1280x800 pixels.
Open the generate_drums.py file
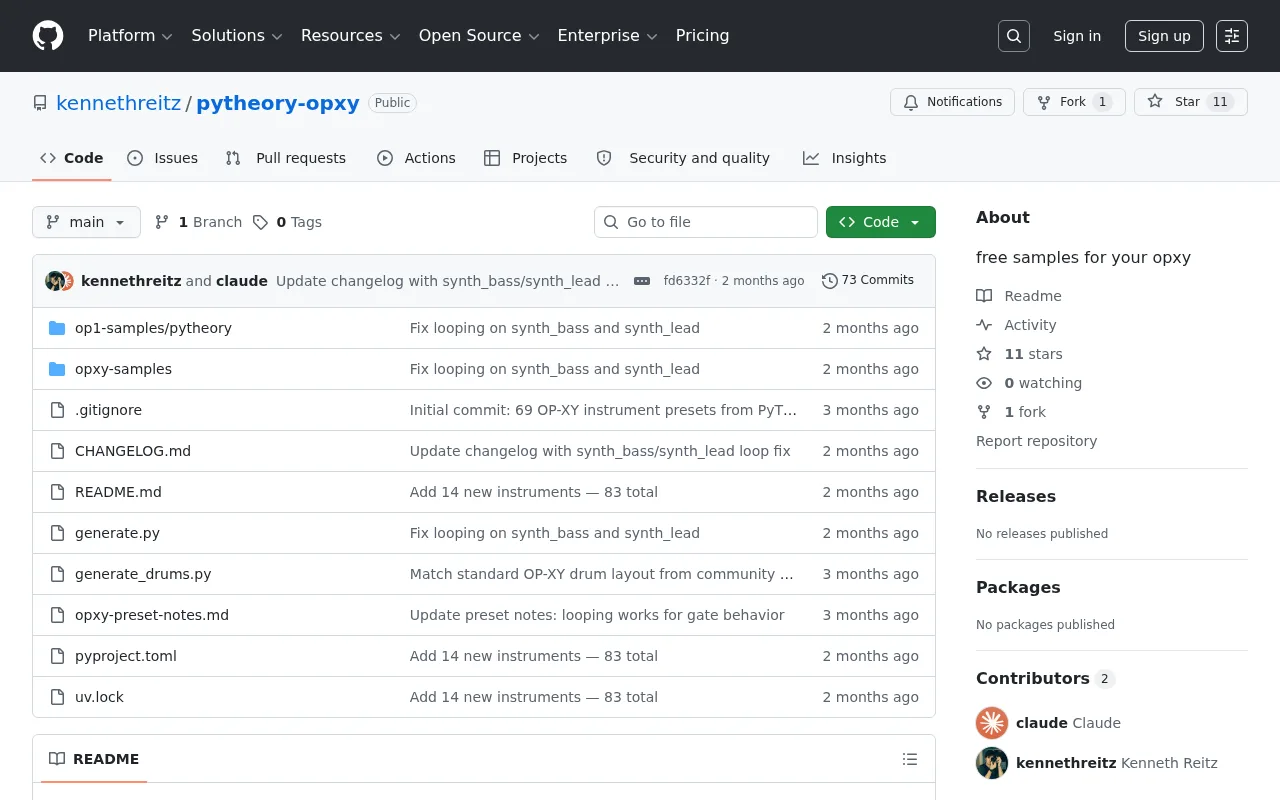tap(143, 574)
